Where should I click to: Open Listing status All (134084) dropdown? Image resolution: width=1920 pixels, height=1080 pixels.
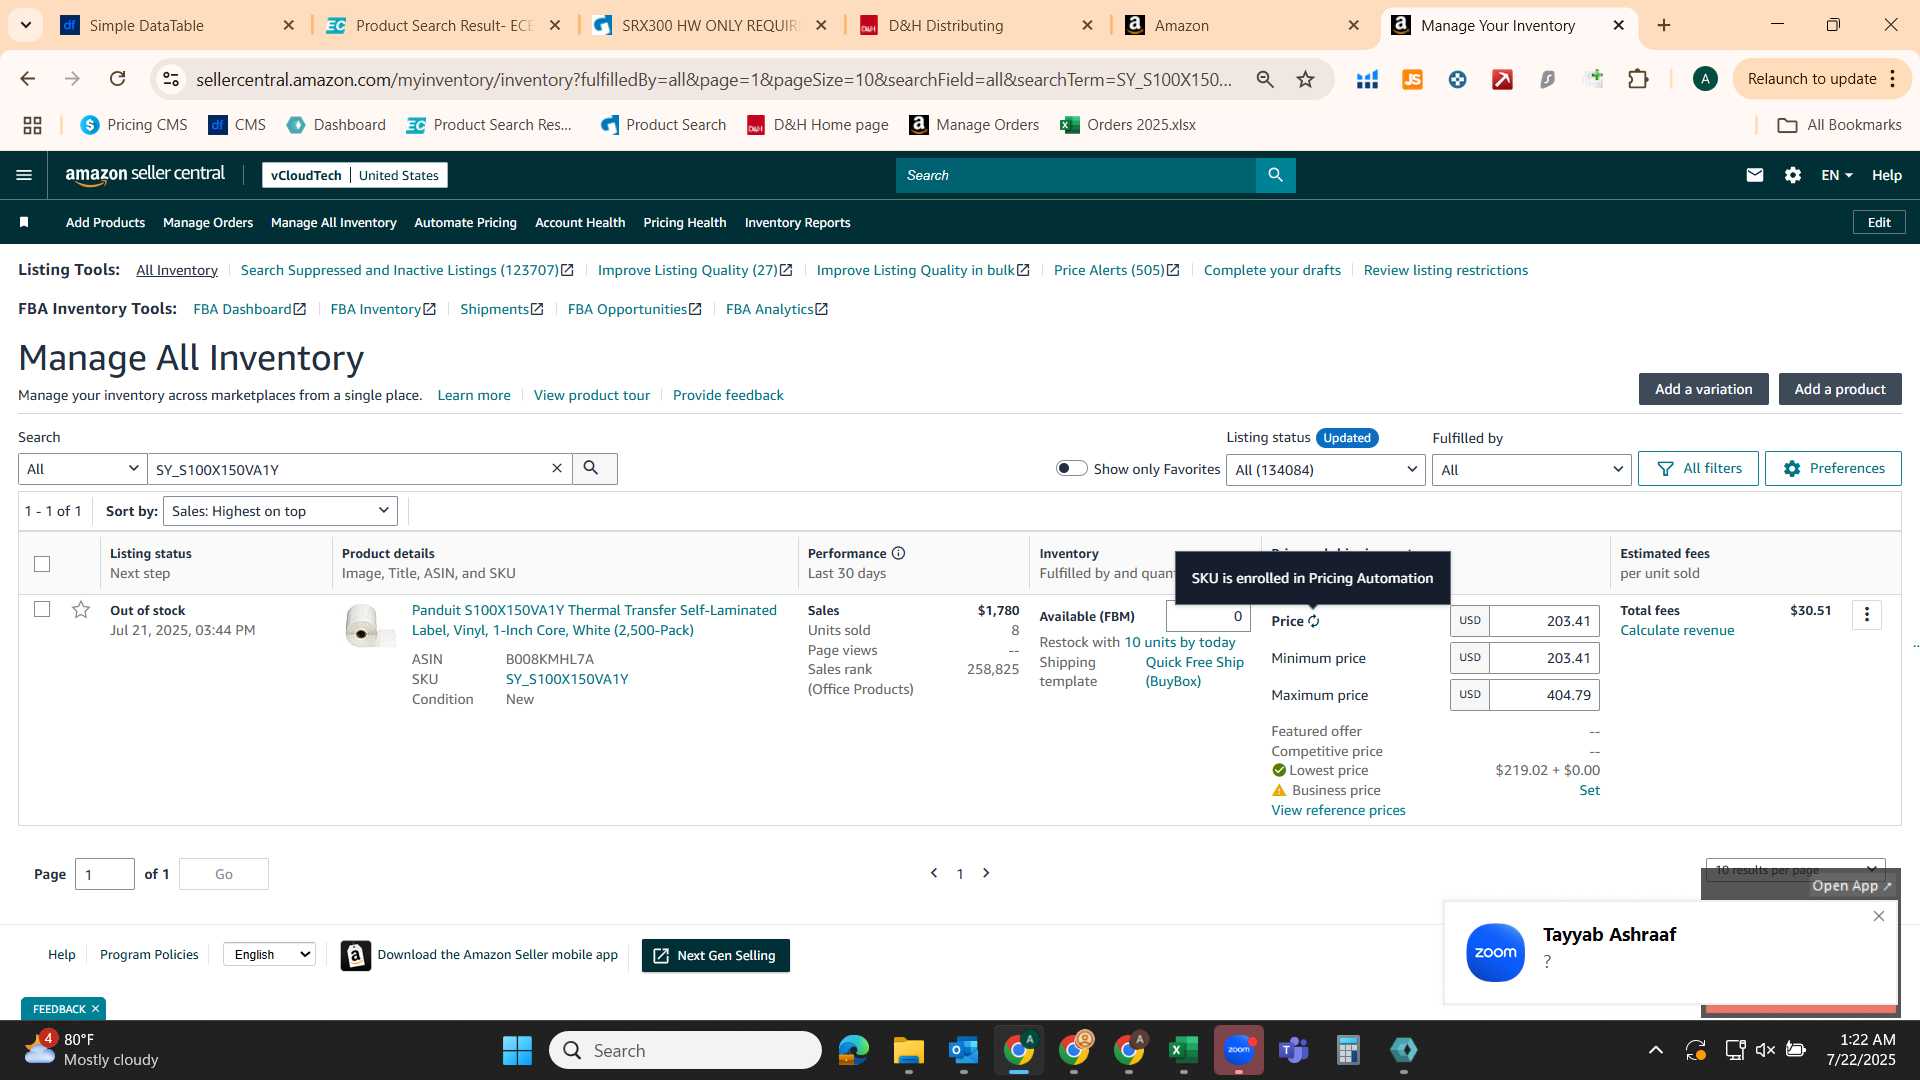click(x=1325, y=470)
